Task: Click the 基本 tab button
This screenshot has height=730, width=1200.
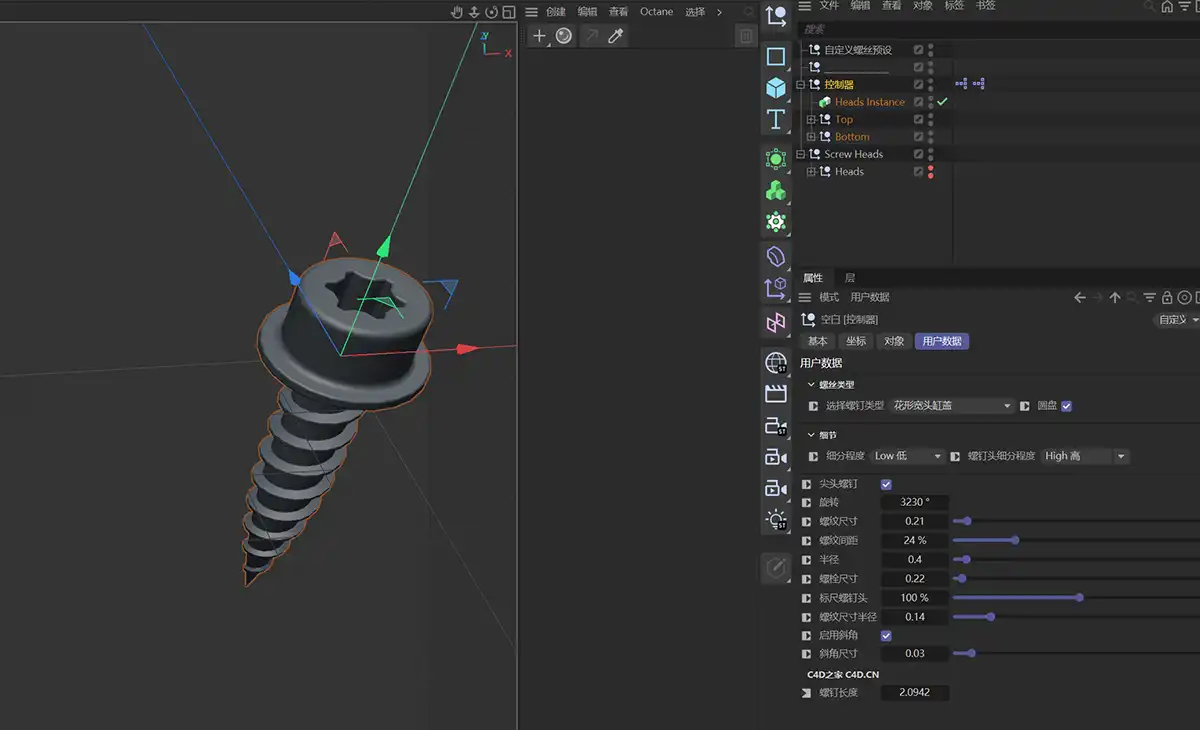Action: tap(818, 341)
